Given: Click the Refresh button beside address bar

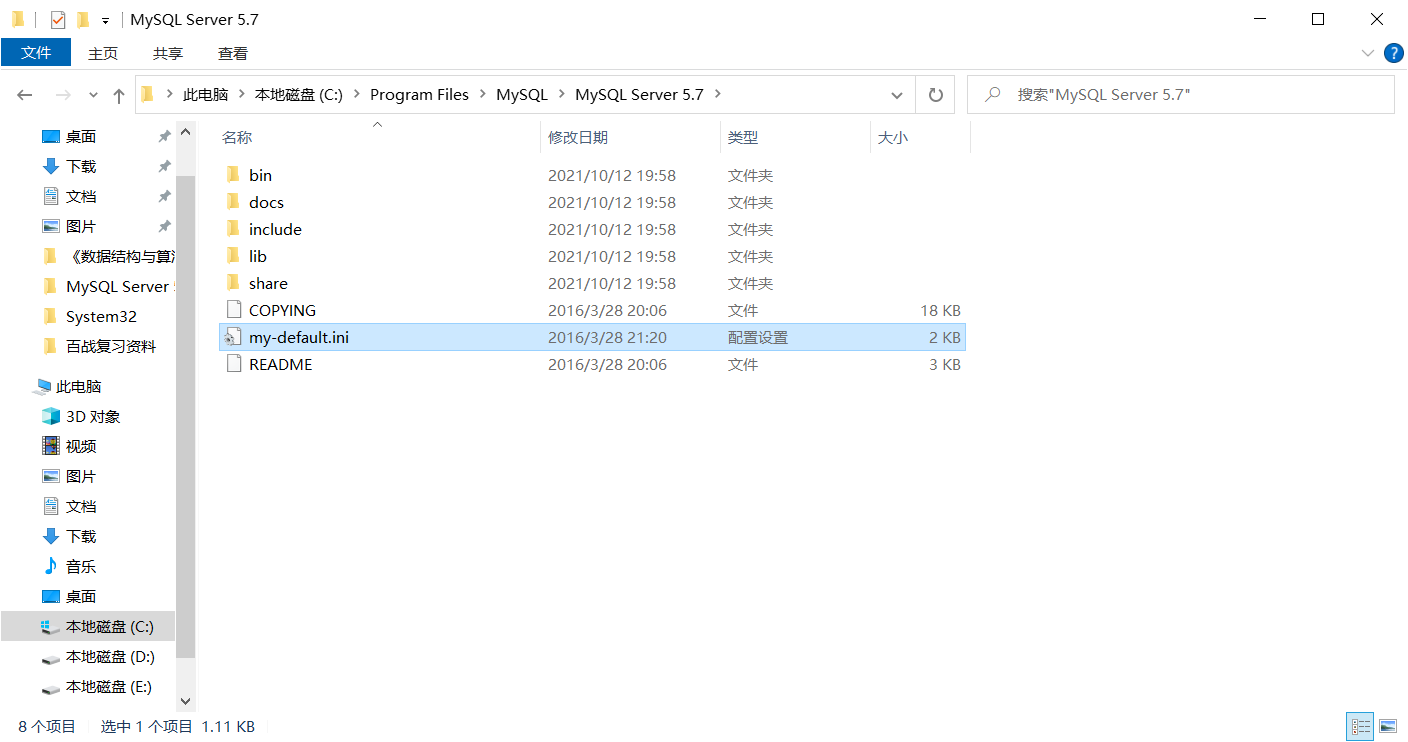Looking at the screenshot, I should [x=936, y=95].
